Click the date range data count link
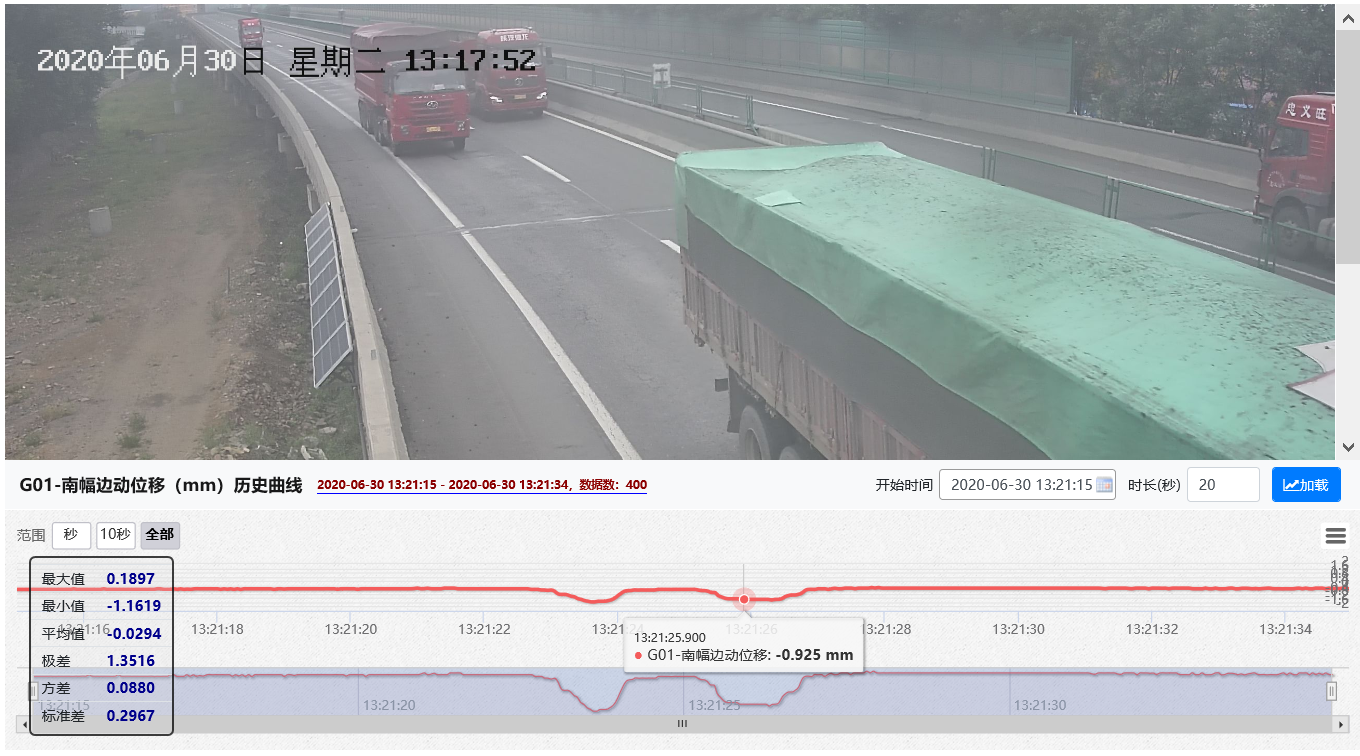Image resolution: width=1360 pixels, height=756 pixels. point(482,485)
